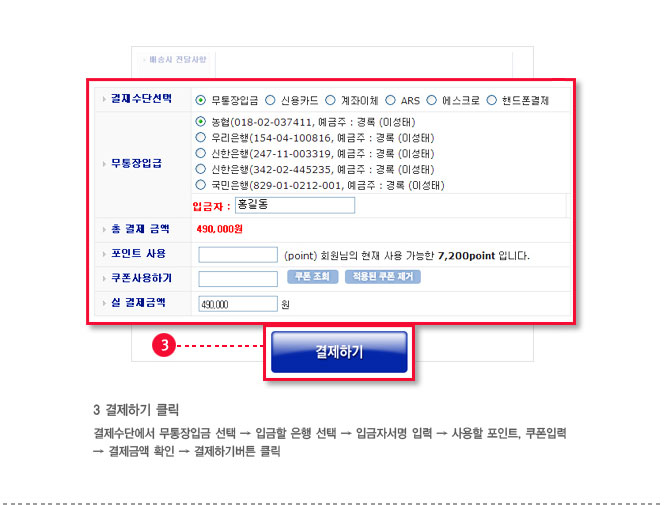The width and height of the screenshot is (668, 505).
Task: Select 농협 018-02-037411 bank account
Action: [x=200, y=121]
